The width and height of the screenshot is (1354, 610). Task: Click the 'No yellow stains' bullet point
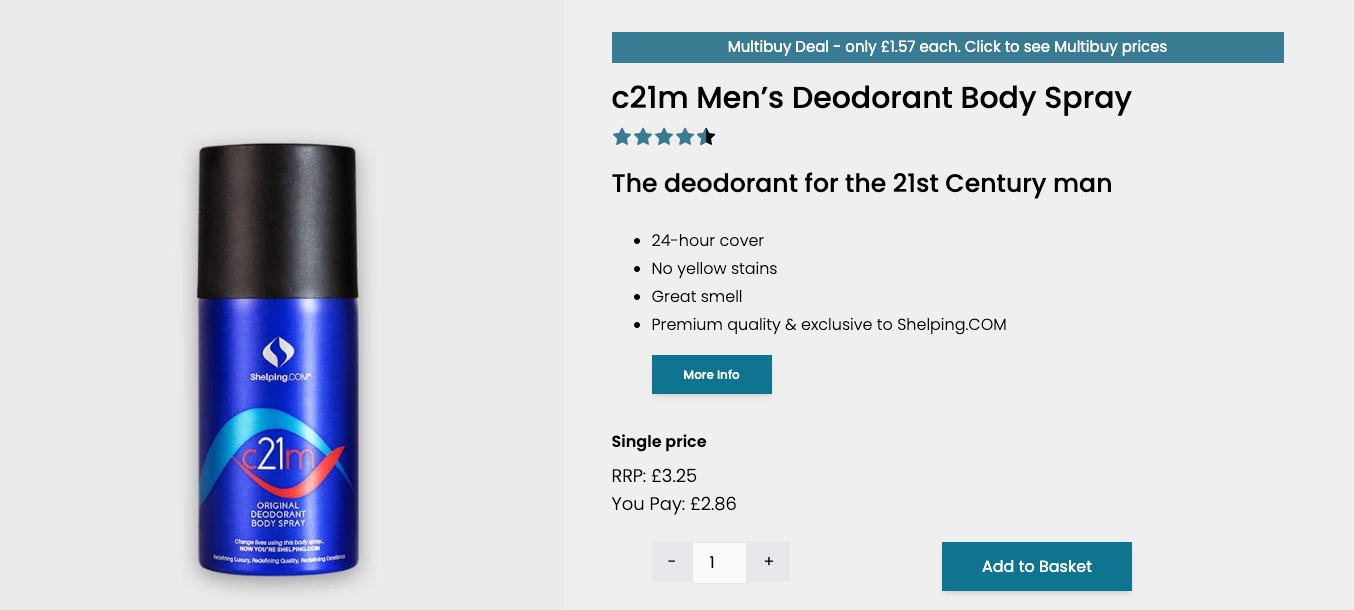pyautogui.click(x=713, y=269)
